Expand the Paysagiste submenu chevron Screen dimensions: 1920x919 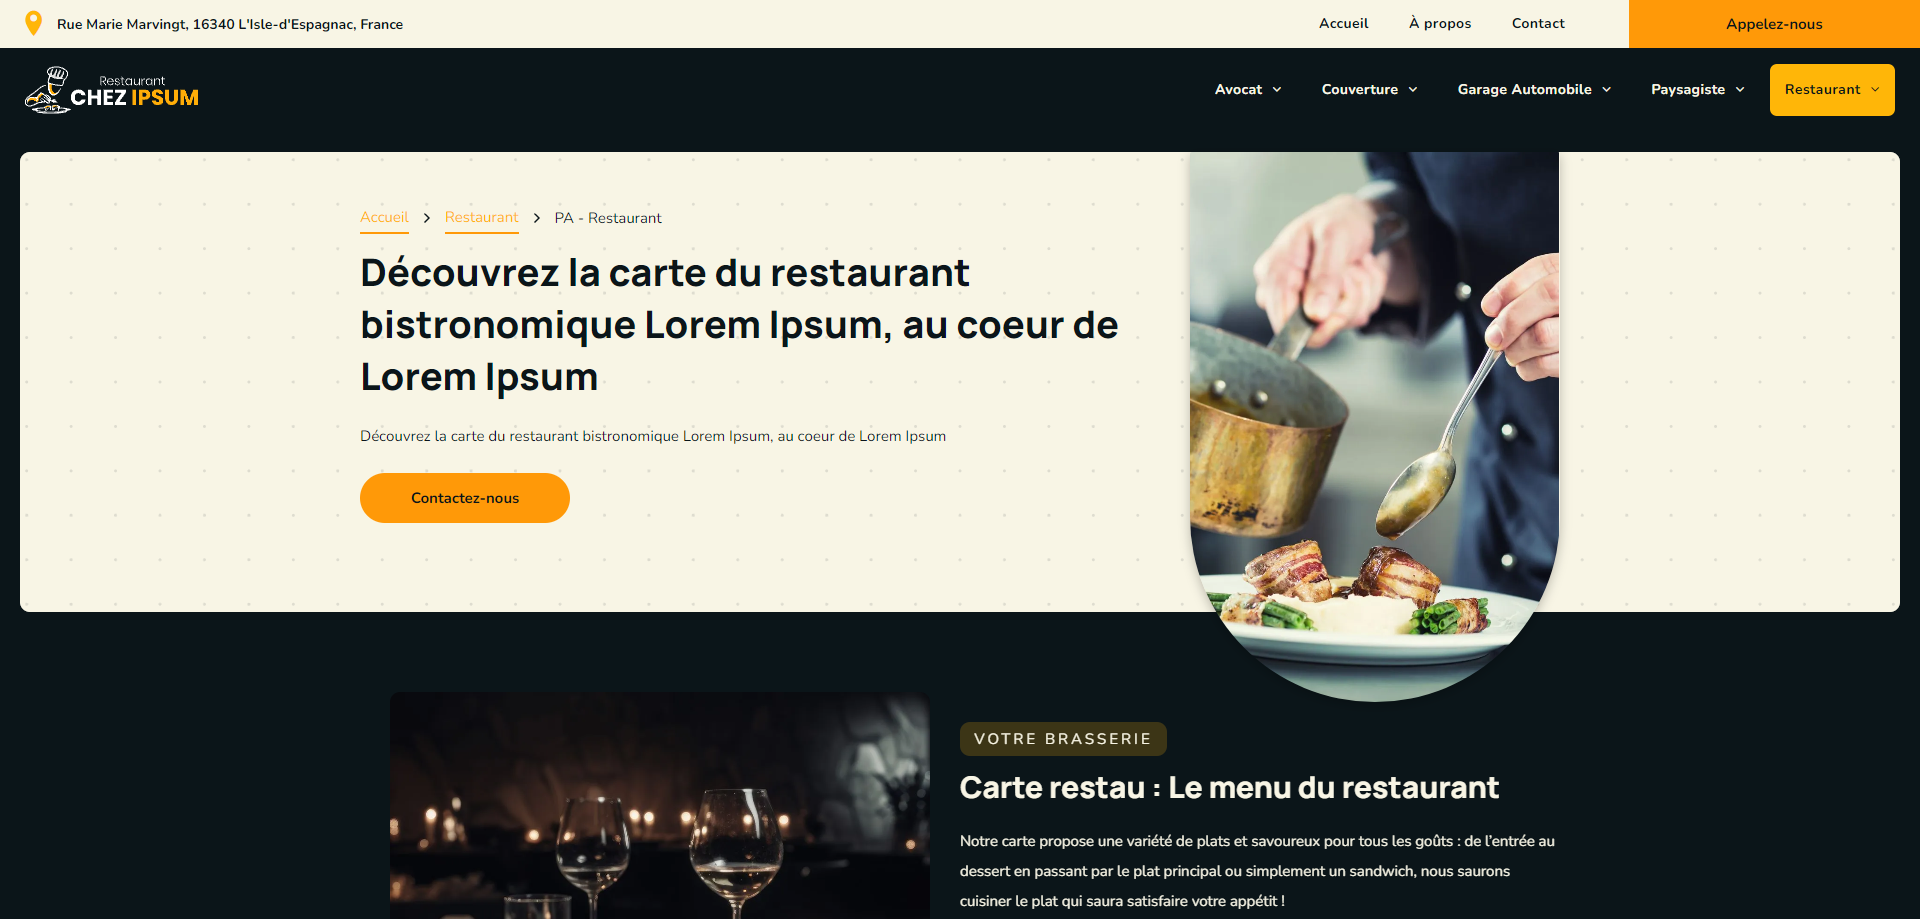pos(1740,90)
